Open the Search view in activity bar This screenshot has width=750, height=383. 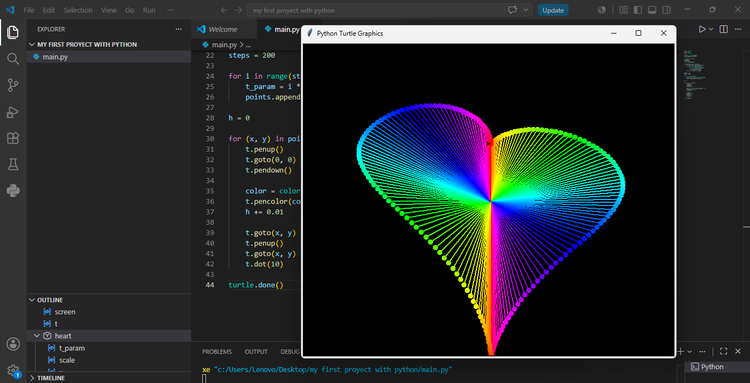tap(13, 59)
